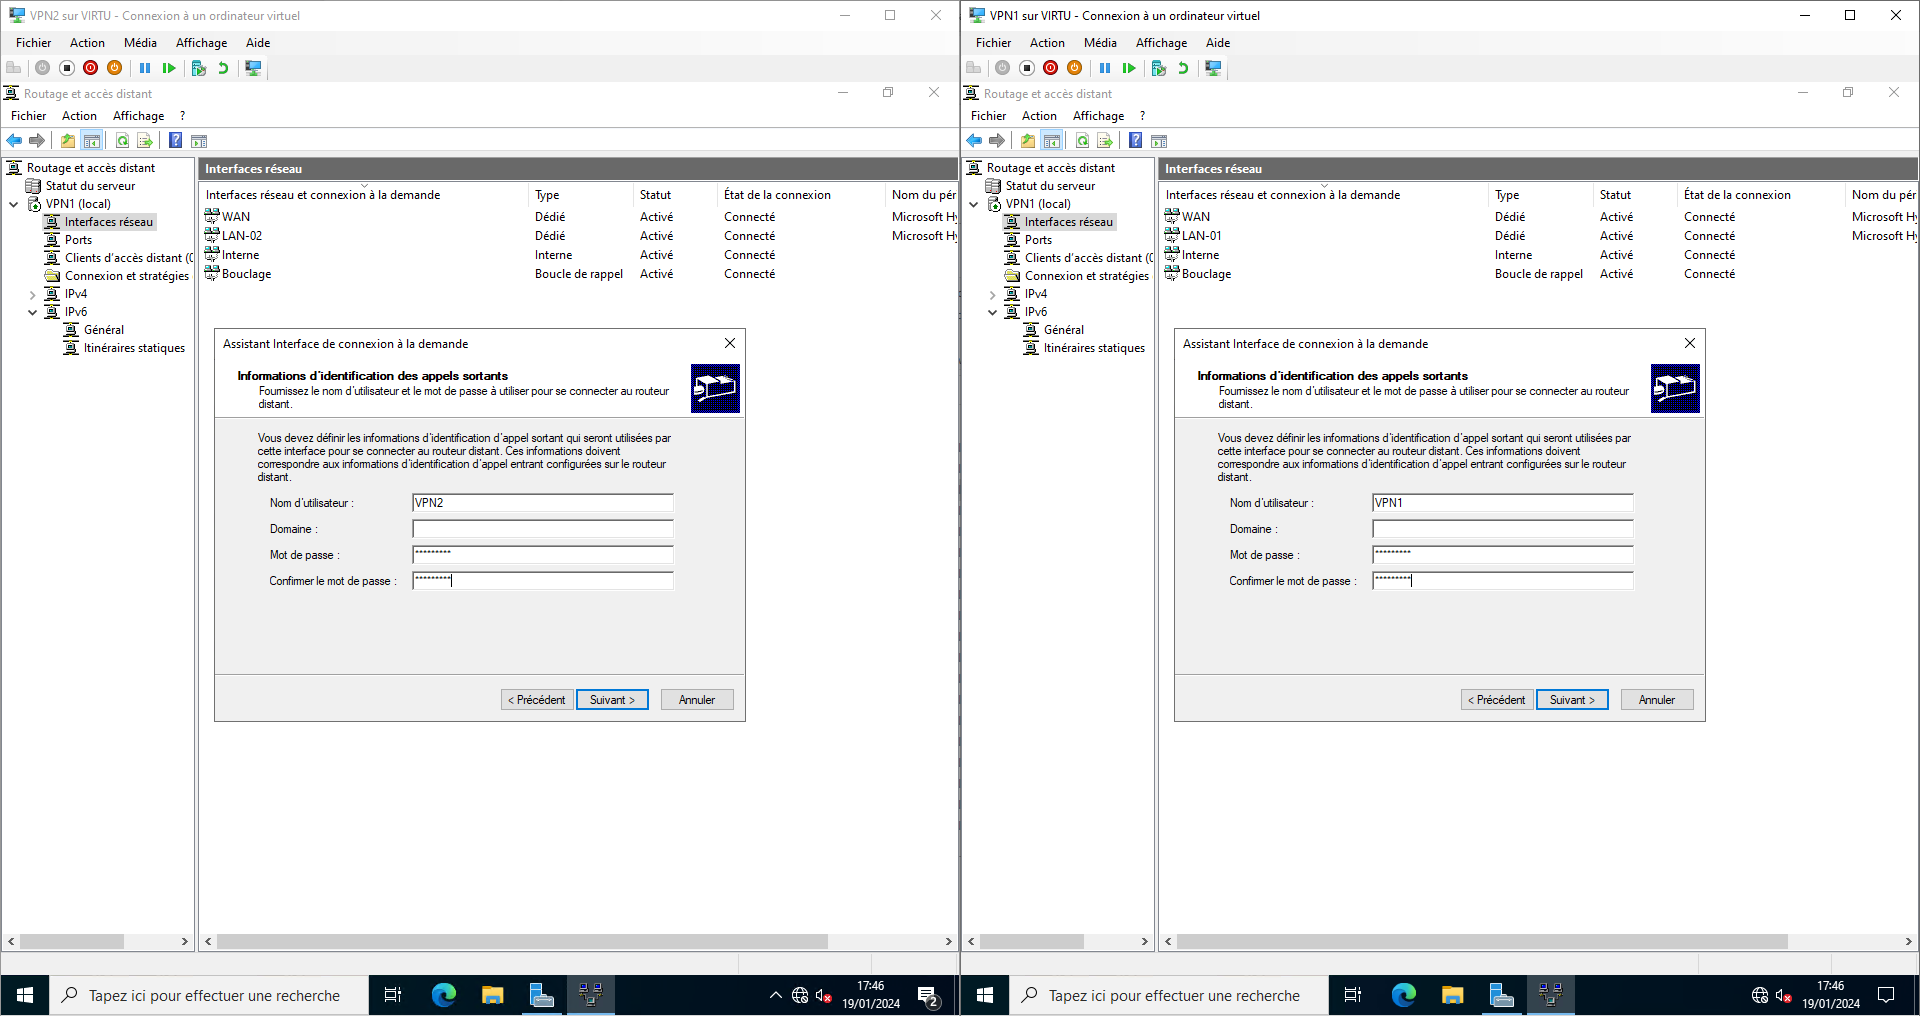Click the orange save state icon in VPN2 window
This screenshot has height=1016, width=1920.
115,68
